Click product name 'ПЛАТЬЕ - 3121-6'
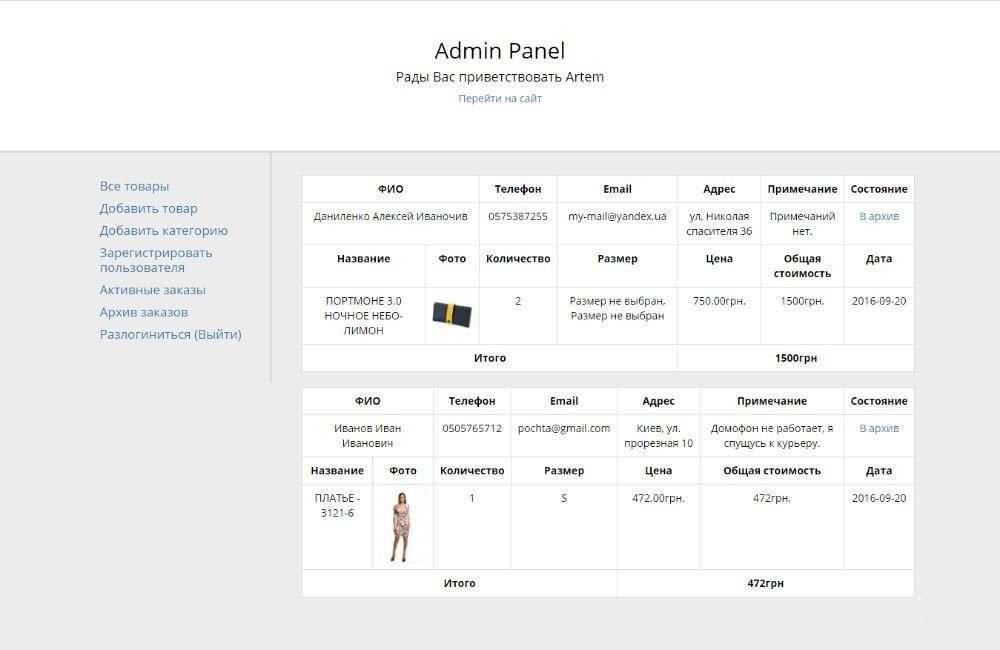Image resolution: width=1000 pixels, height=650 pixels. pos(337,505)
